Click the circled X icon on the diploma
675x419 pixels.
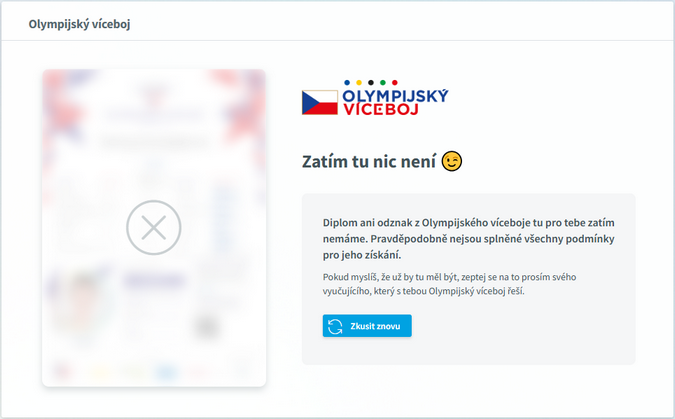point(154,227)
